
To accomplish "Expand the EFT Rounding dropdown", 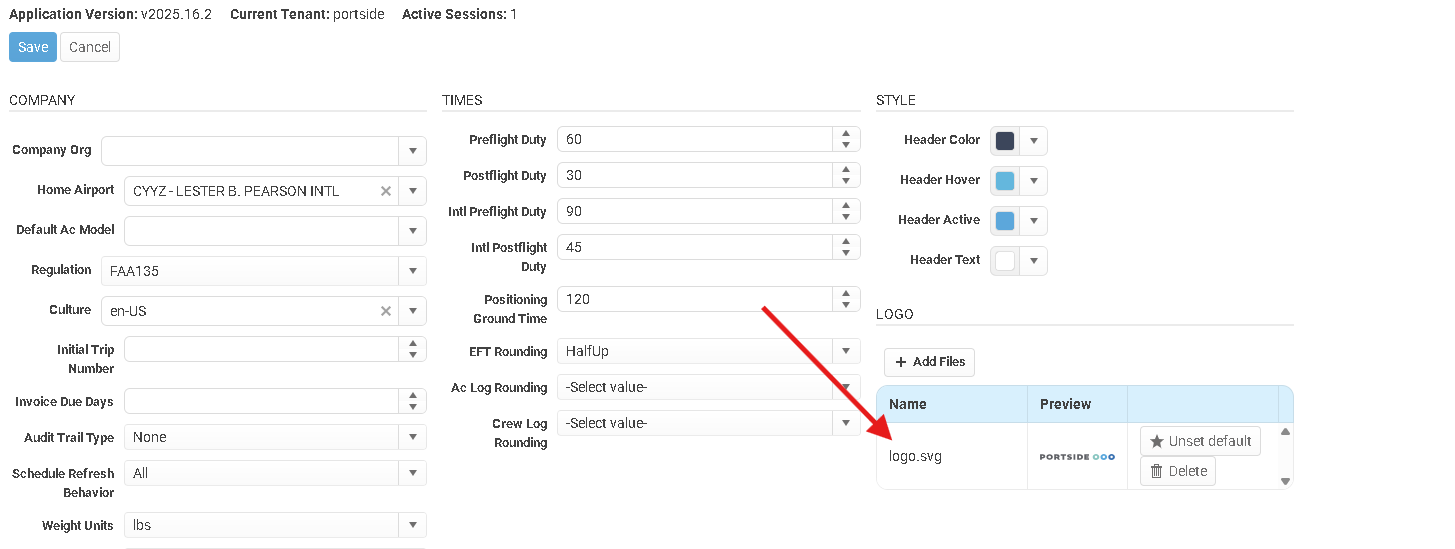I will (846, 351).
